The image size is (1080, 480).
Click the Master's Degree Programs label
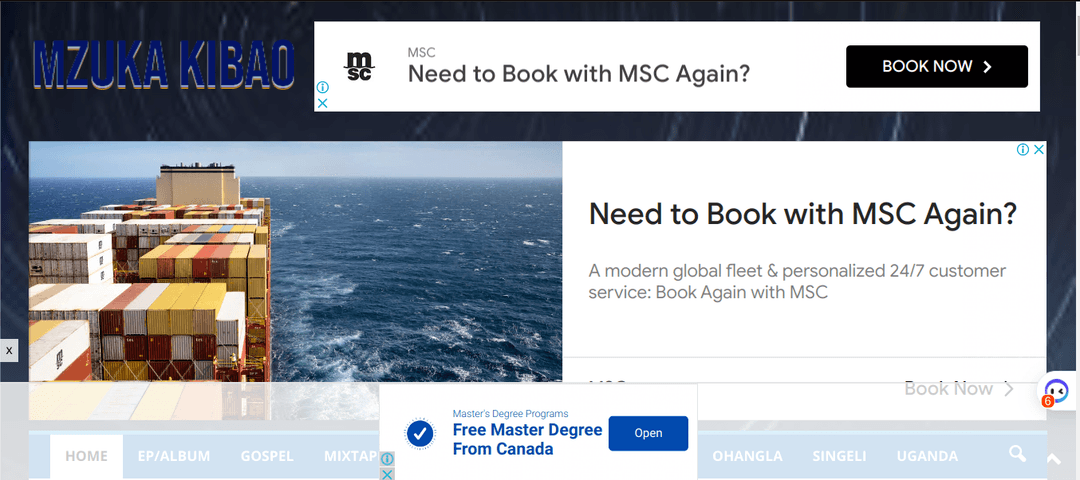coord(510,414)
